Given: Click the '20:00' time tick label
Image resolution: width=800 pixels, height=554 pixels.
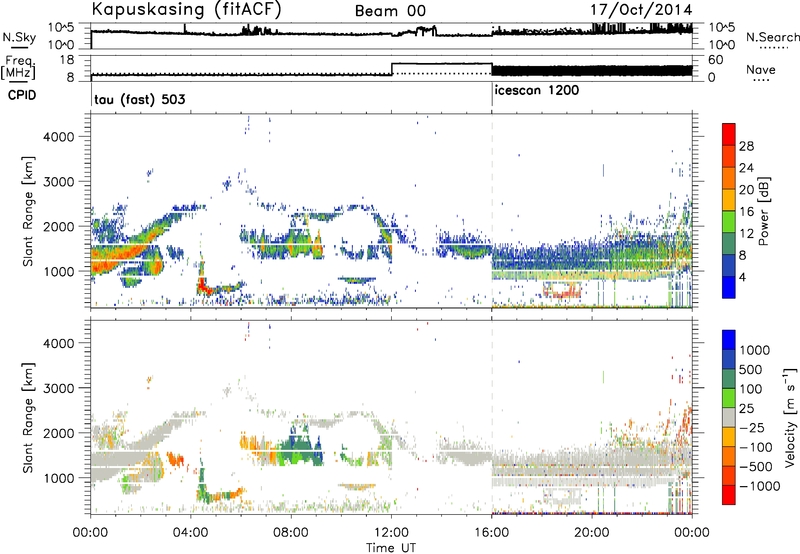Looking at the screenshot, I should (592, 533).
